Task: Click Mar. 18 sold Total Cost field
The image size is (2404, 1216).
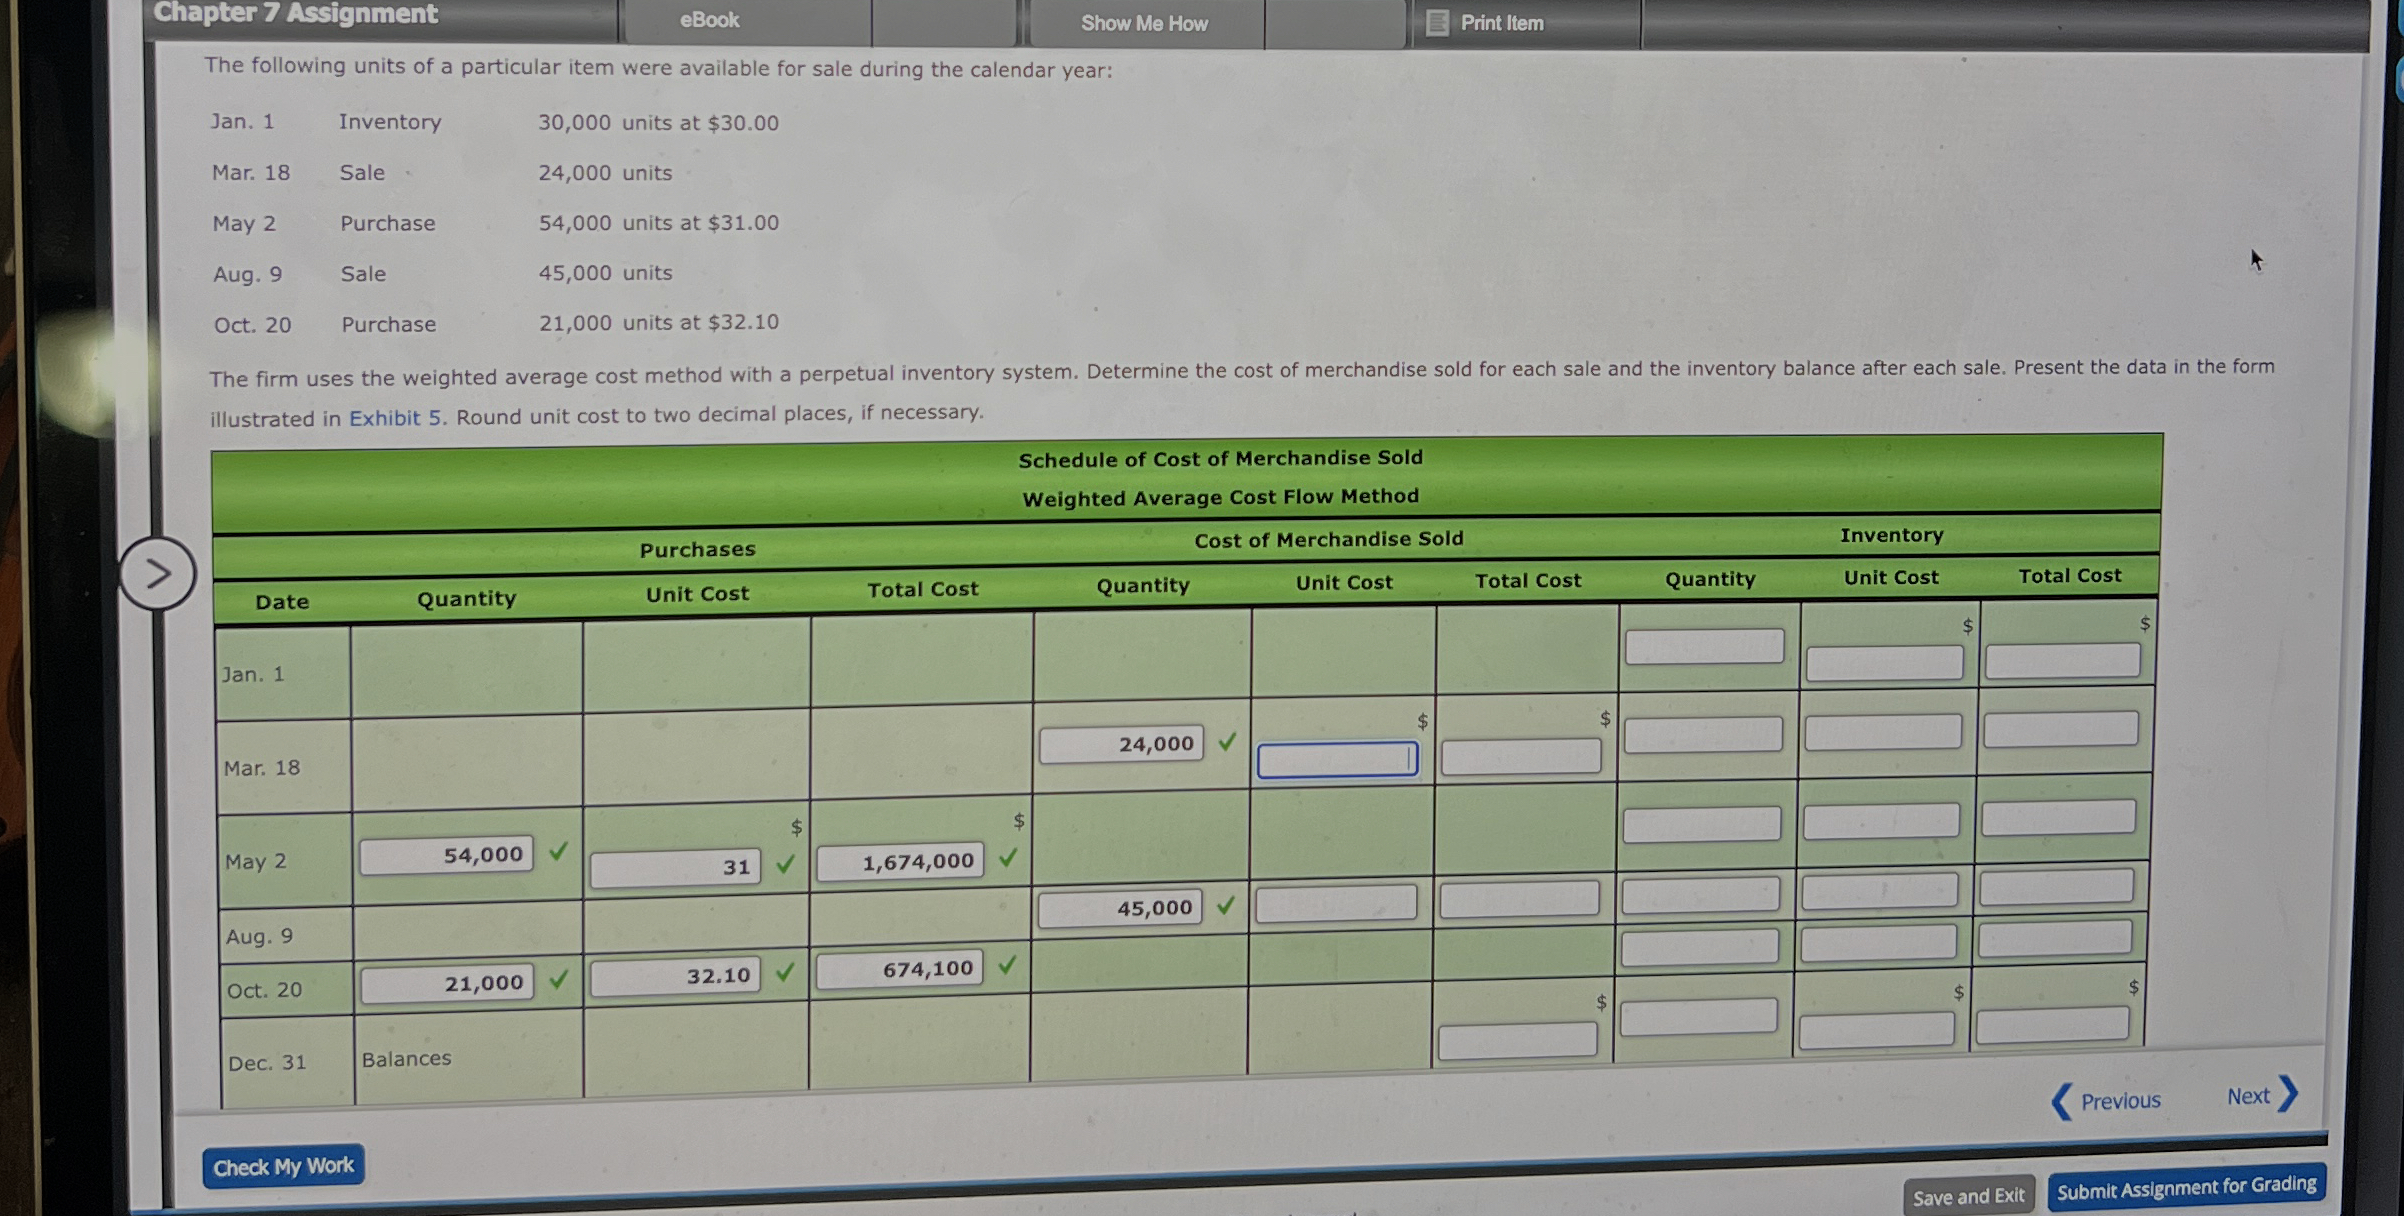Action: pyautogui.click(x=1521, y=757)
